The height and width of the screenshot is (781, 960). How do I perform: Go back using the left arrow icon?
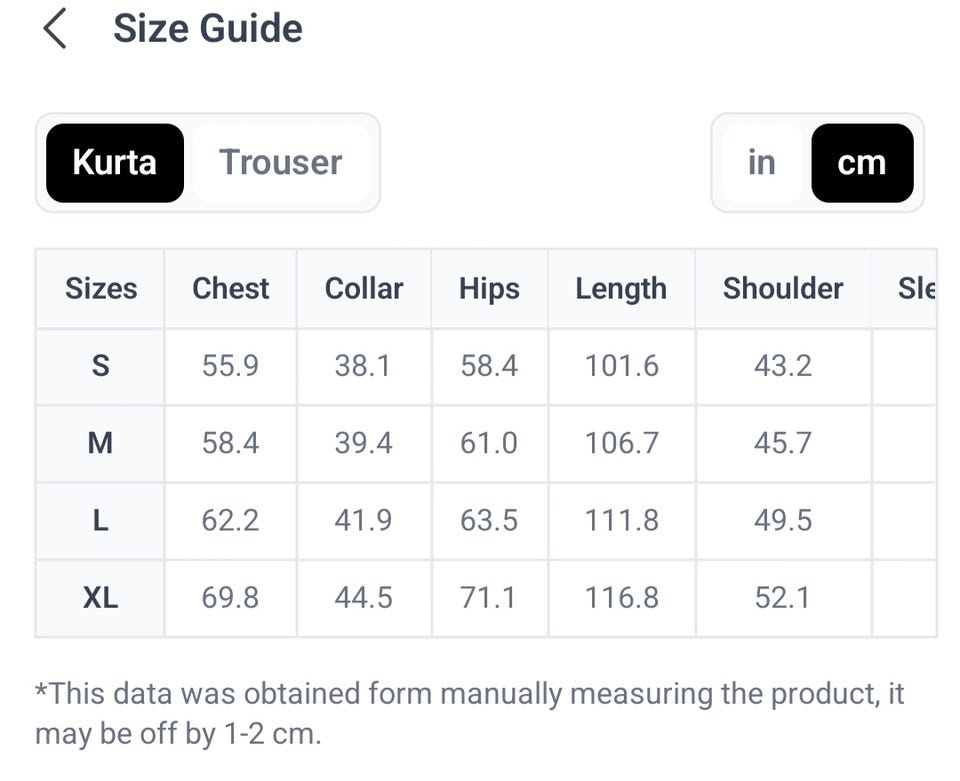(x=54, y=29)
